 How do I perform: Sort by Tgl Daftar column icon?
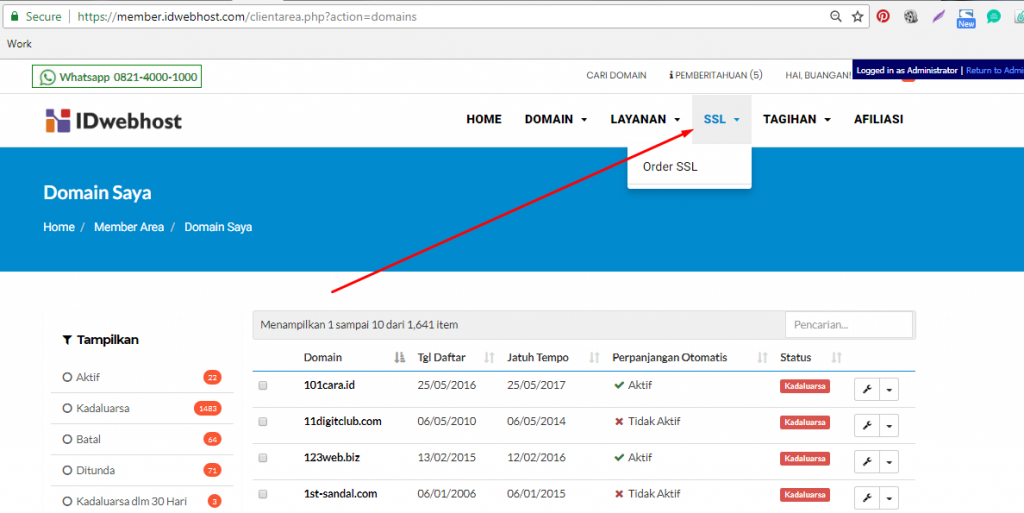click(x=489, y=358)
